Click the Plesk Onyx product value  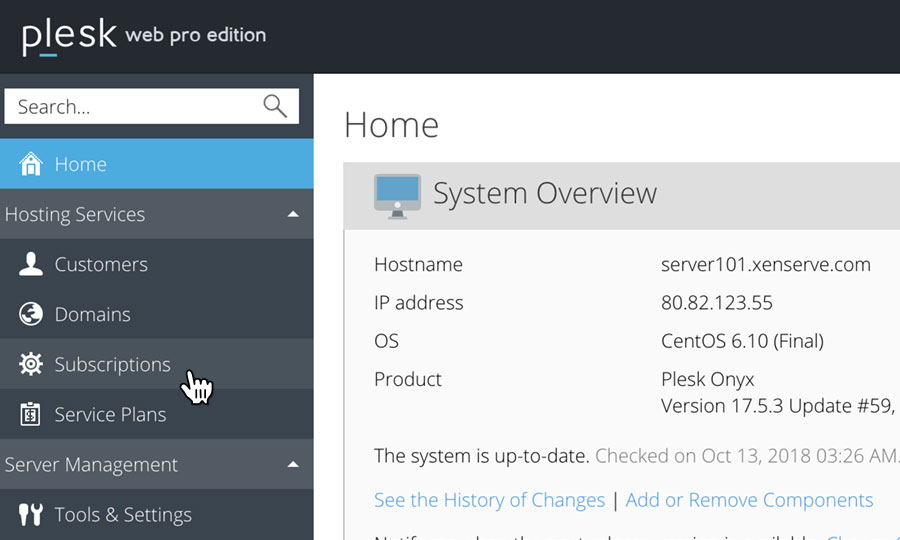[708, 379]
